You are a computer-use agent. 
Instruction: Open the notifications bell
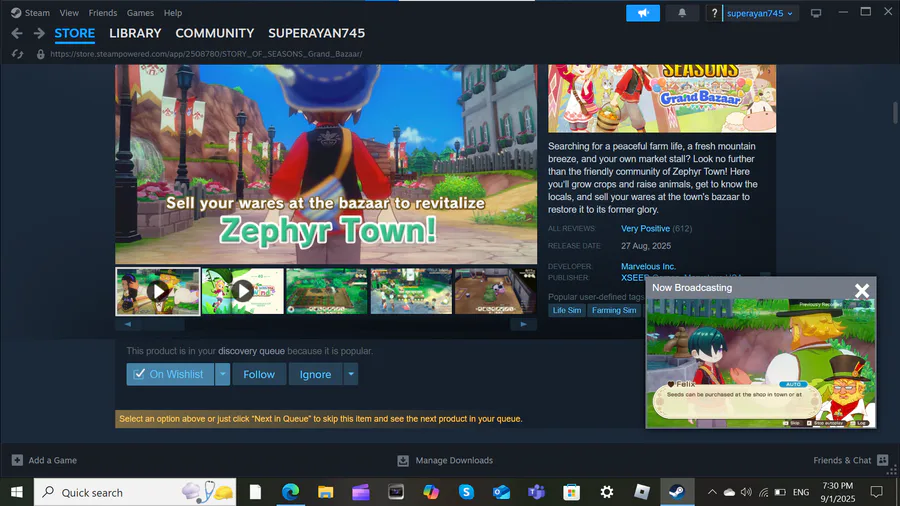click(x=682, y=13)
